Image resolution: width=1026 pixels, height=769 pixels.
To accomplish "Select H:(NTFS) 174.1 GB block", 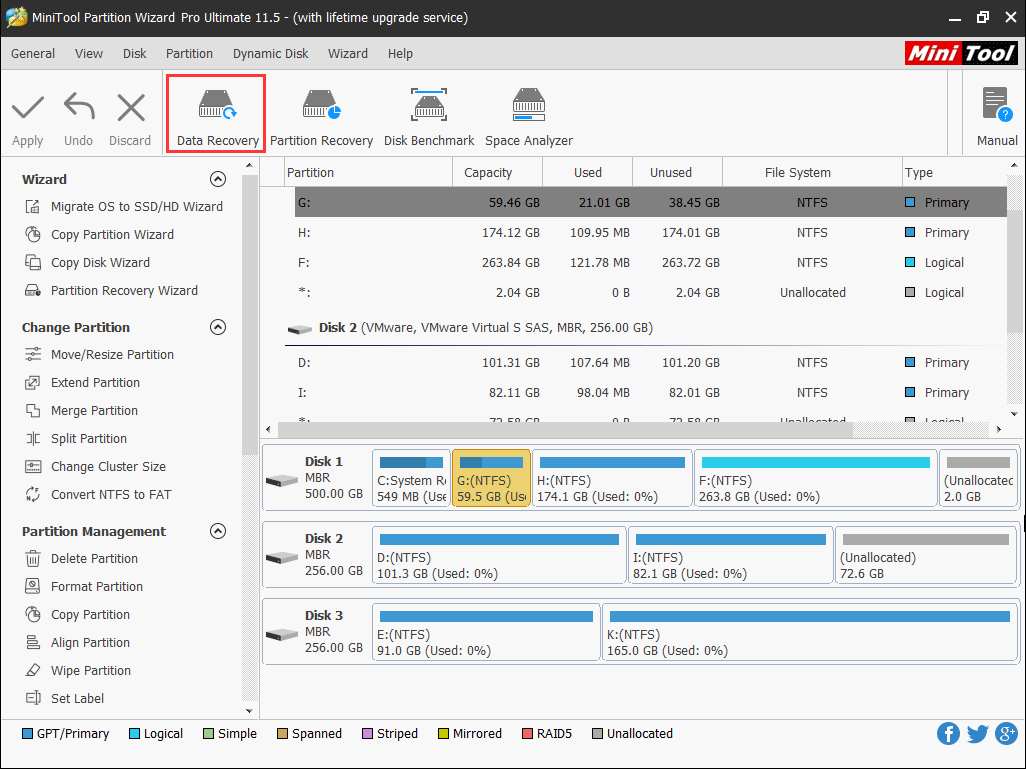I will pos(612,478).
